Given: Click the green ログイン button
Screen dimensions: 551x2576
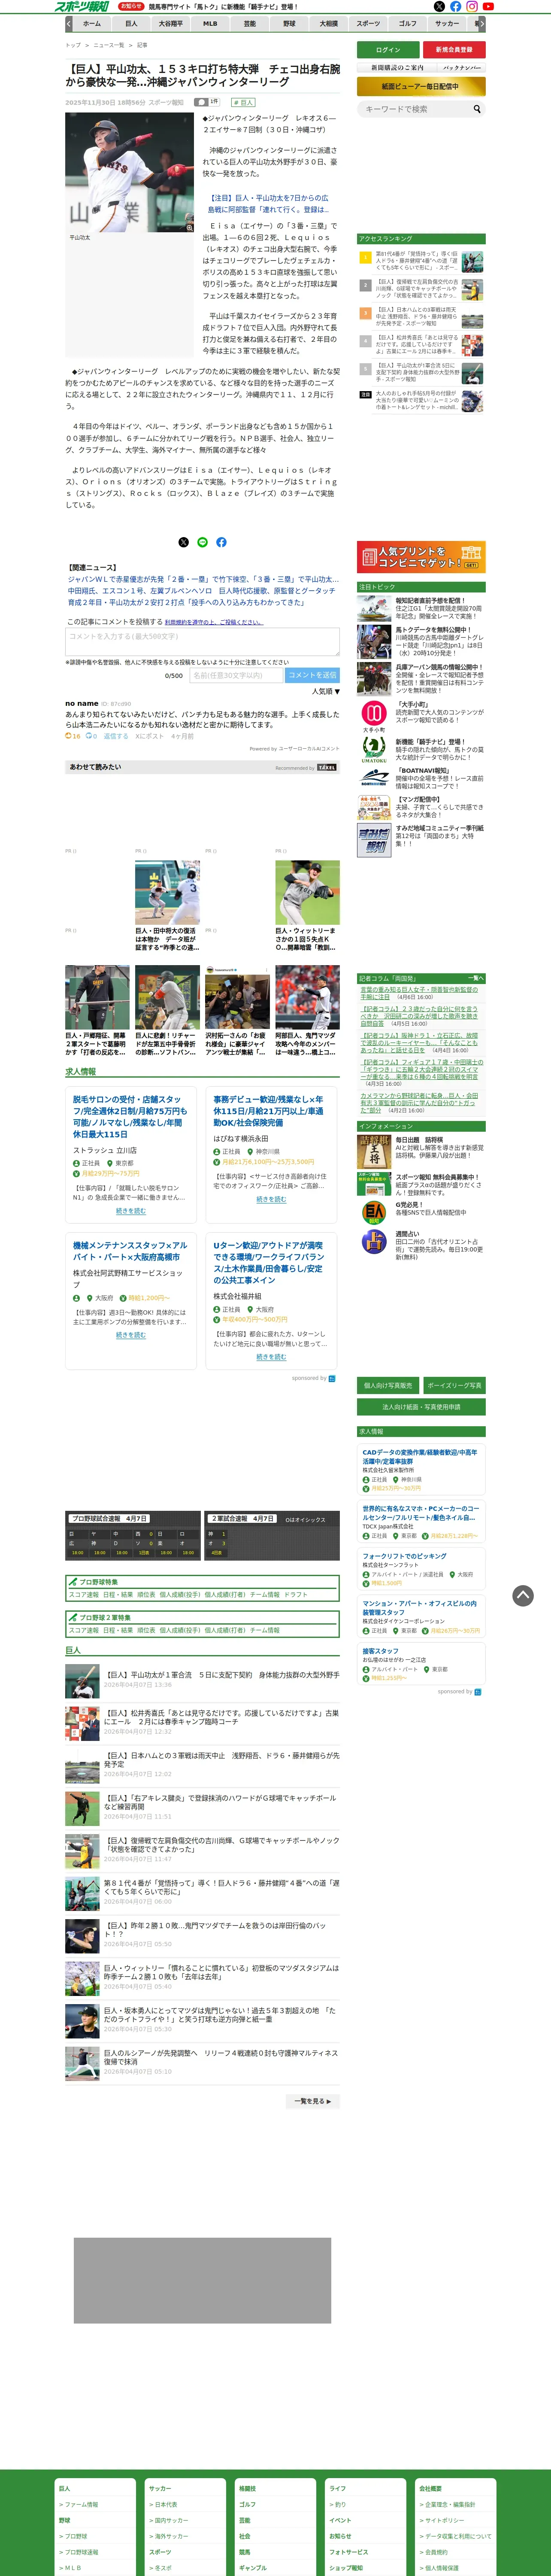Looking at the screenshot, I should tap(388, 49).
